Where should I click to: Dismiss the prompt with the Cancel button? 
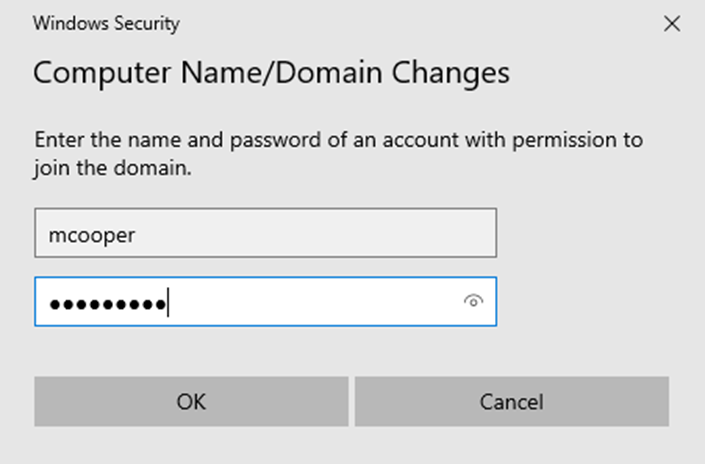coord(512,402)
